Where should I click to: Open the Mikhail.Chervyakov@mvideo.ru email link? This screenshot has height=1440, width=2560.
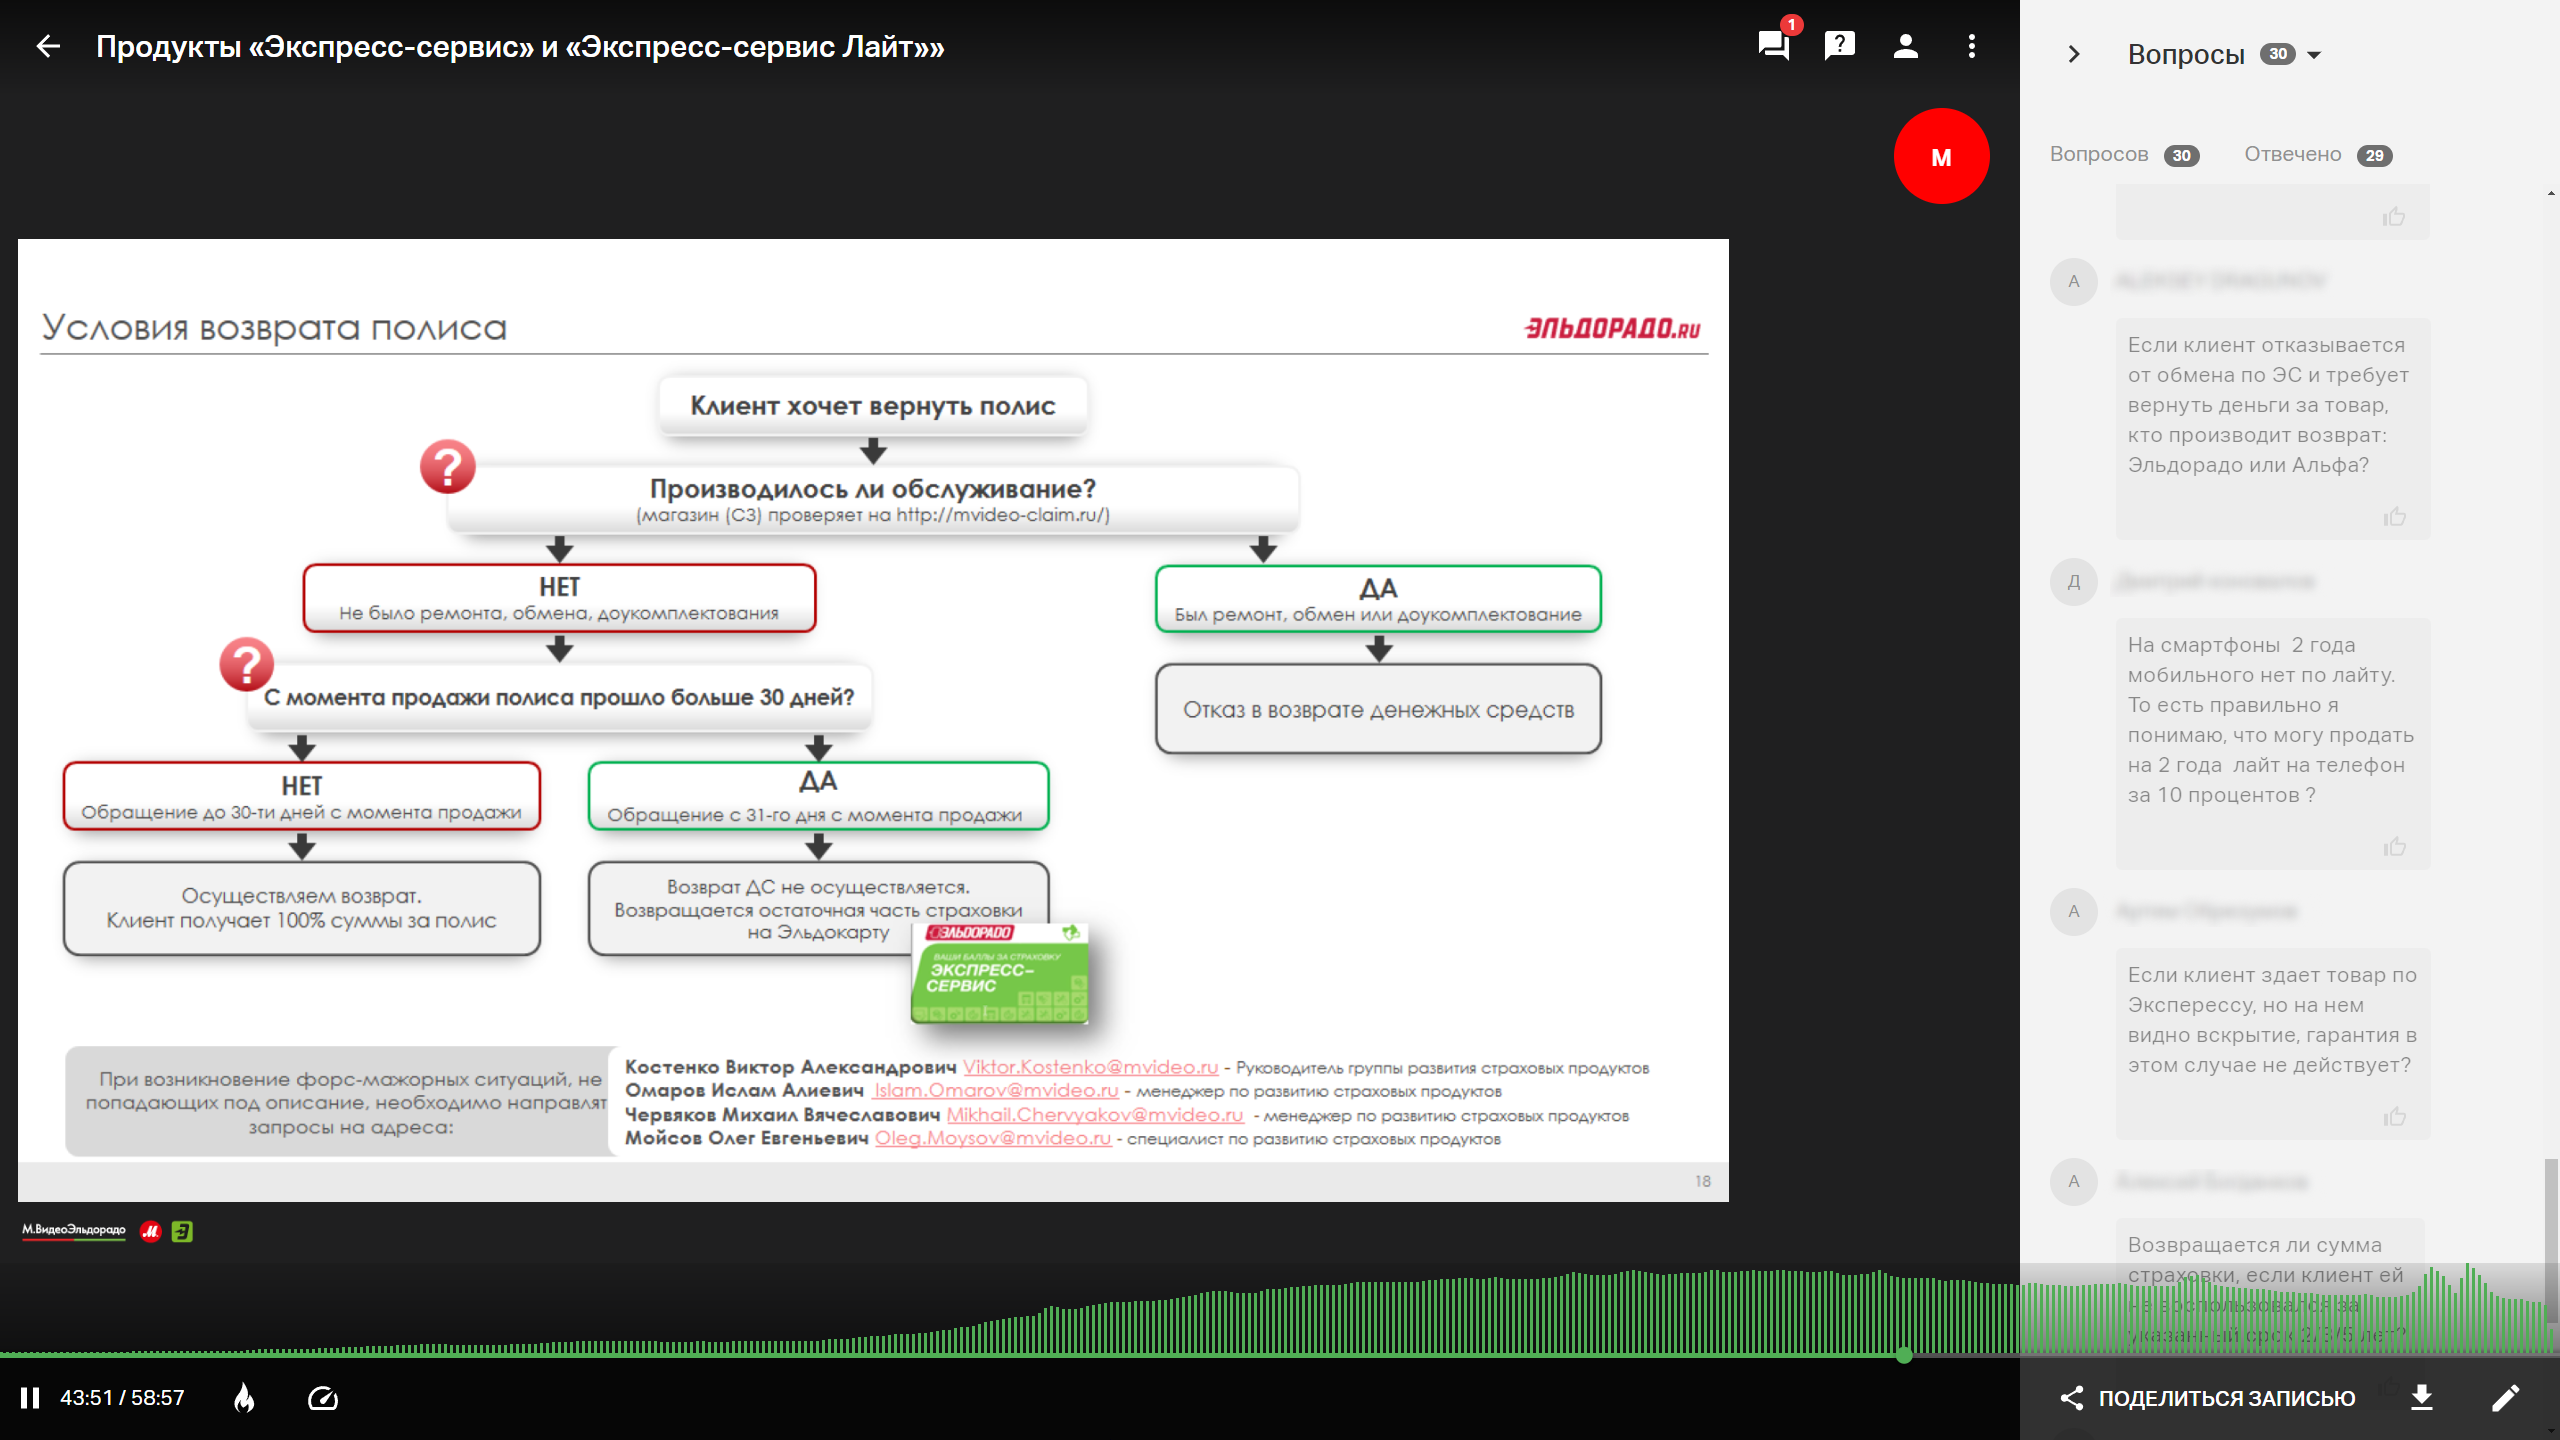coord(1095,1114)
